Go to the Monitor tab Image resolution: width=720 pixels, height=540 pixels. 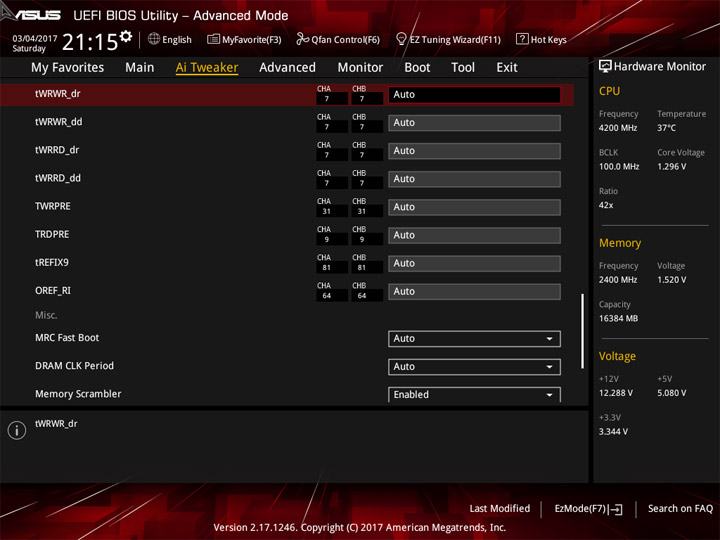[360, 68]
